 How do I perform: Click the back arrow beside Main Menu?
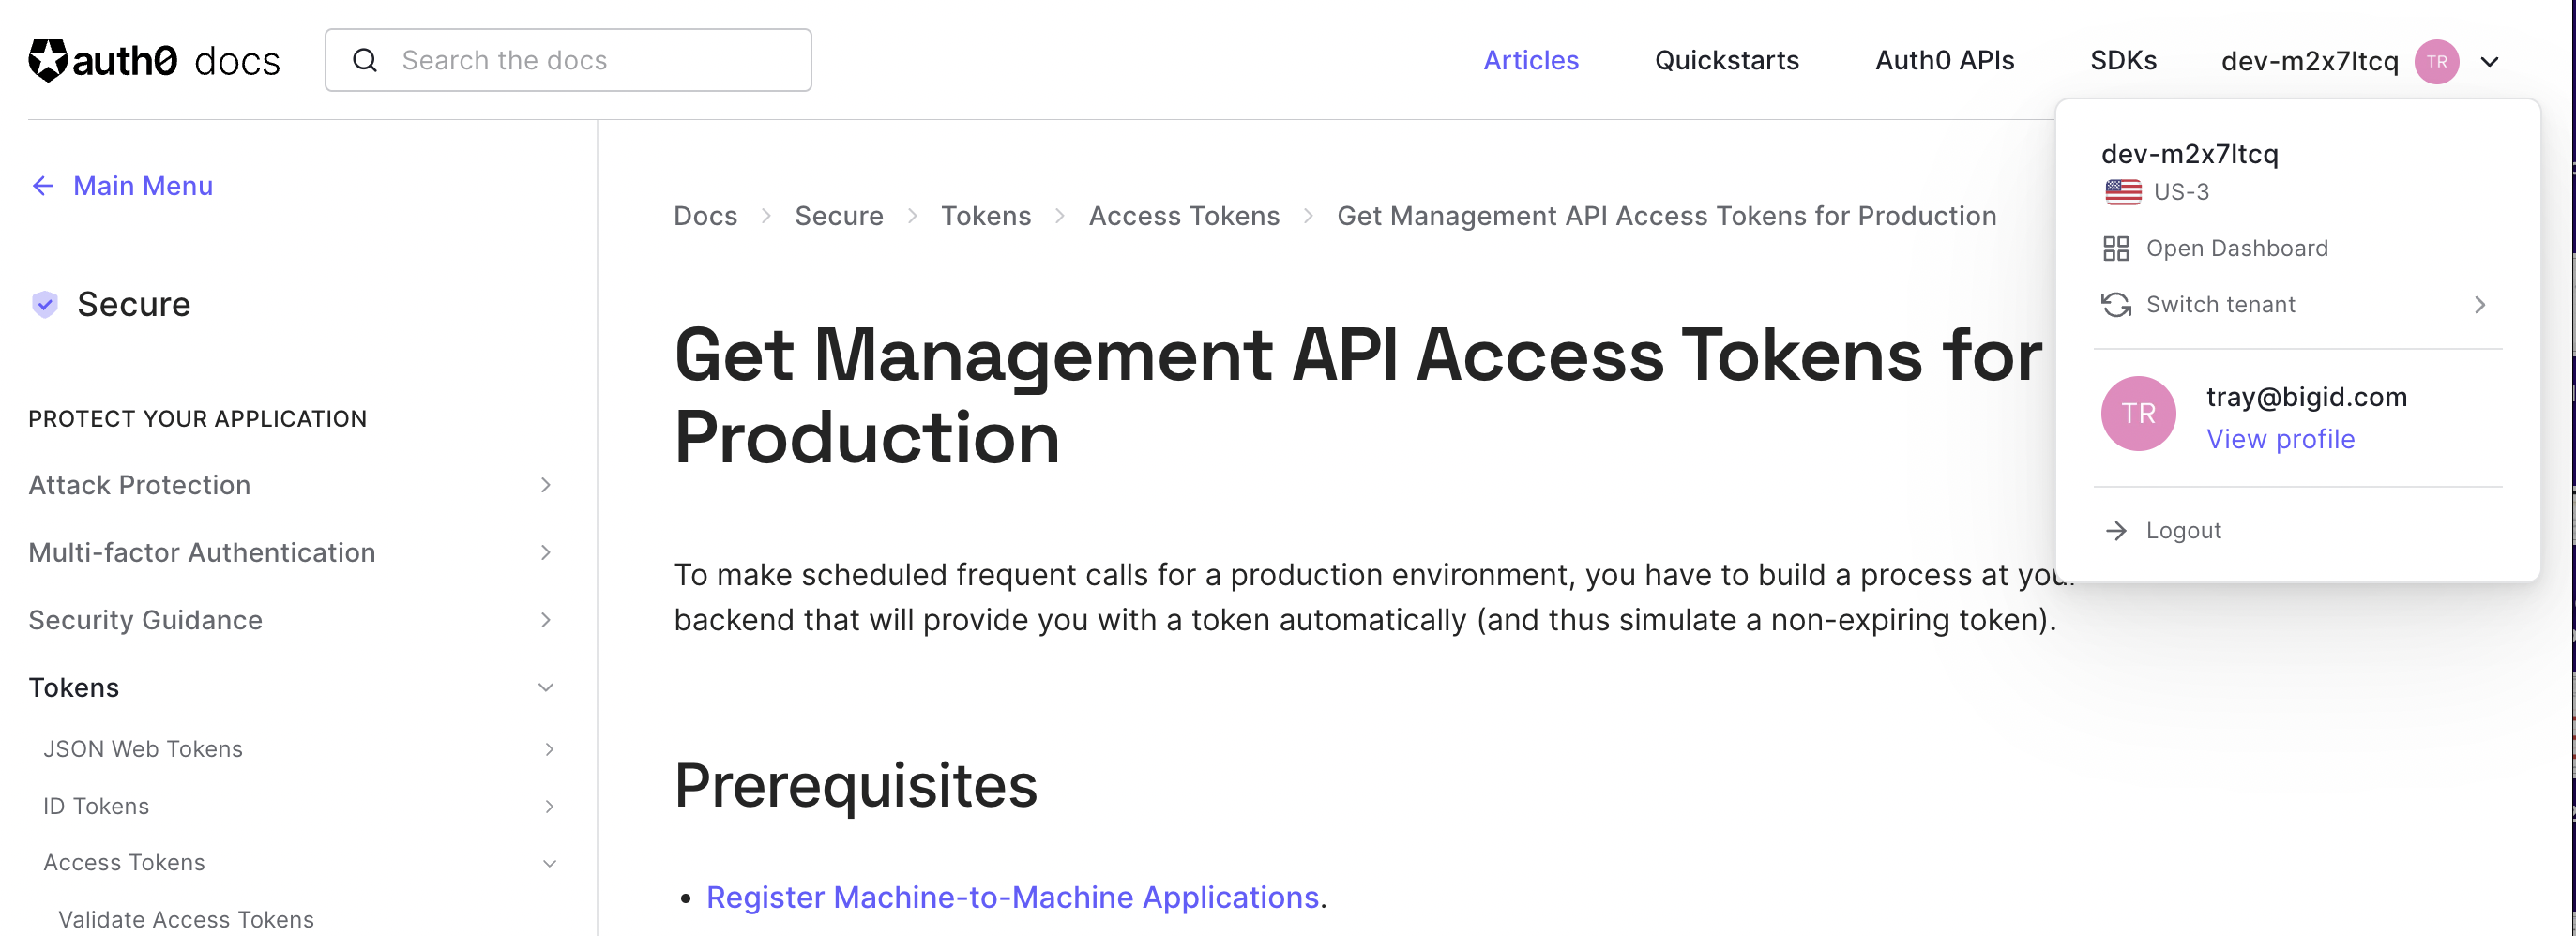(x=43, y=186)
